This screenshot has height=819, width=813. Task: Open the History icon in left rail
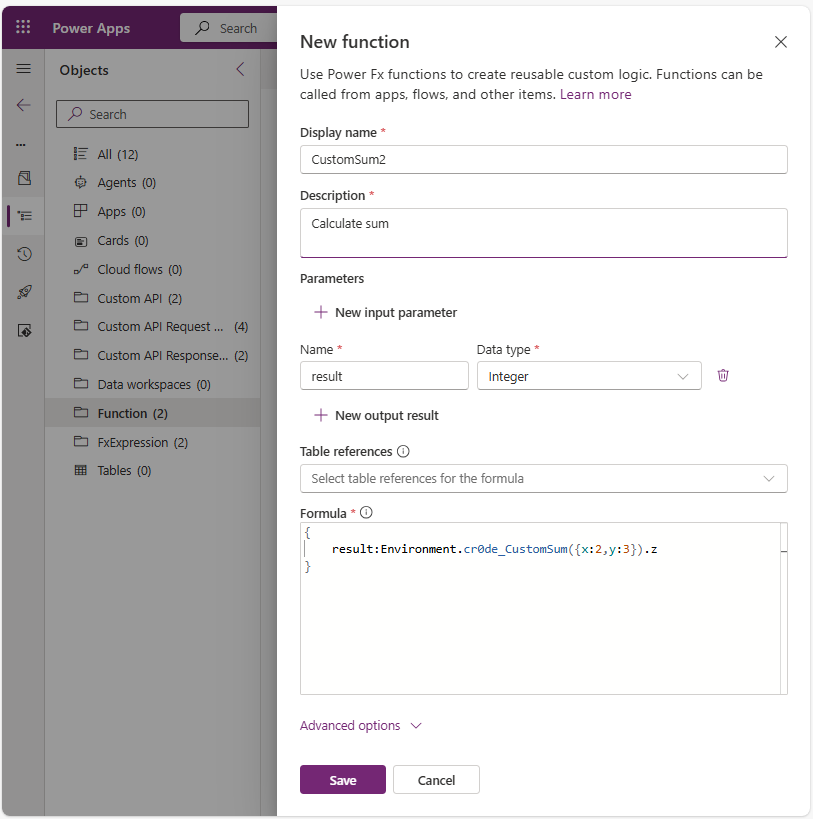tap(24, 254)
